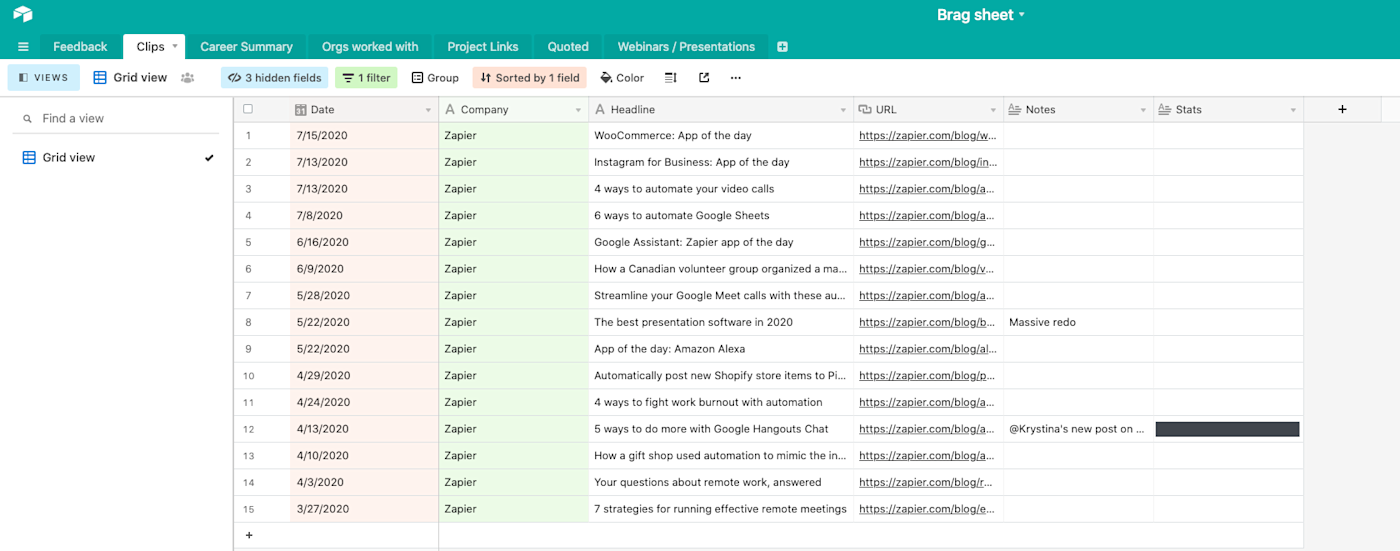The width and height of the screenshot is (1400, 551).
Task: Select '@Krystina's new post on' notes cell
Action: pyautogui.click(x=1078, y=429)
